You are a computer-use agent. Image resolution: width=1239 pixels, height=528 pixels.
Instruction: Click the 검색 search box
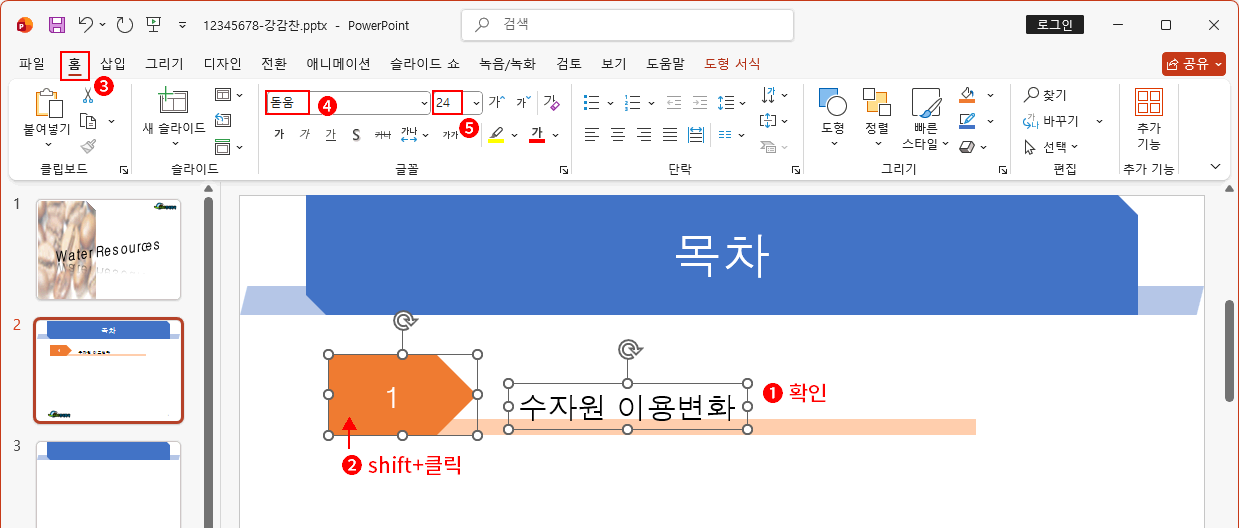(627, 25)
